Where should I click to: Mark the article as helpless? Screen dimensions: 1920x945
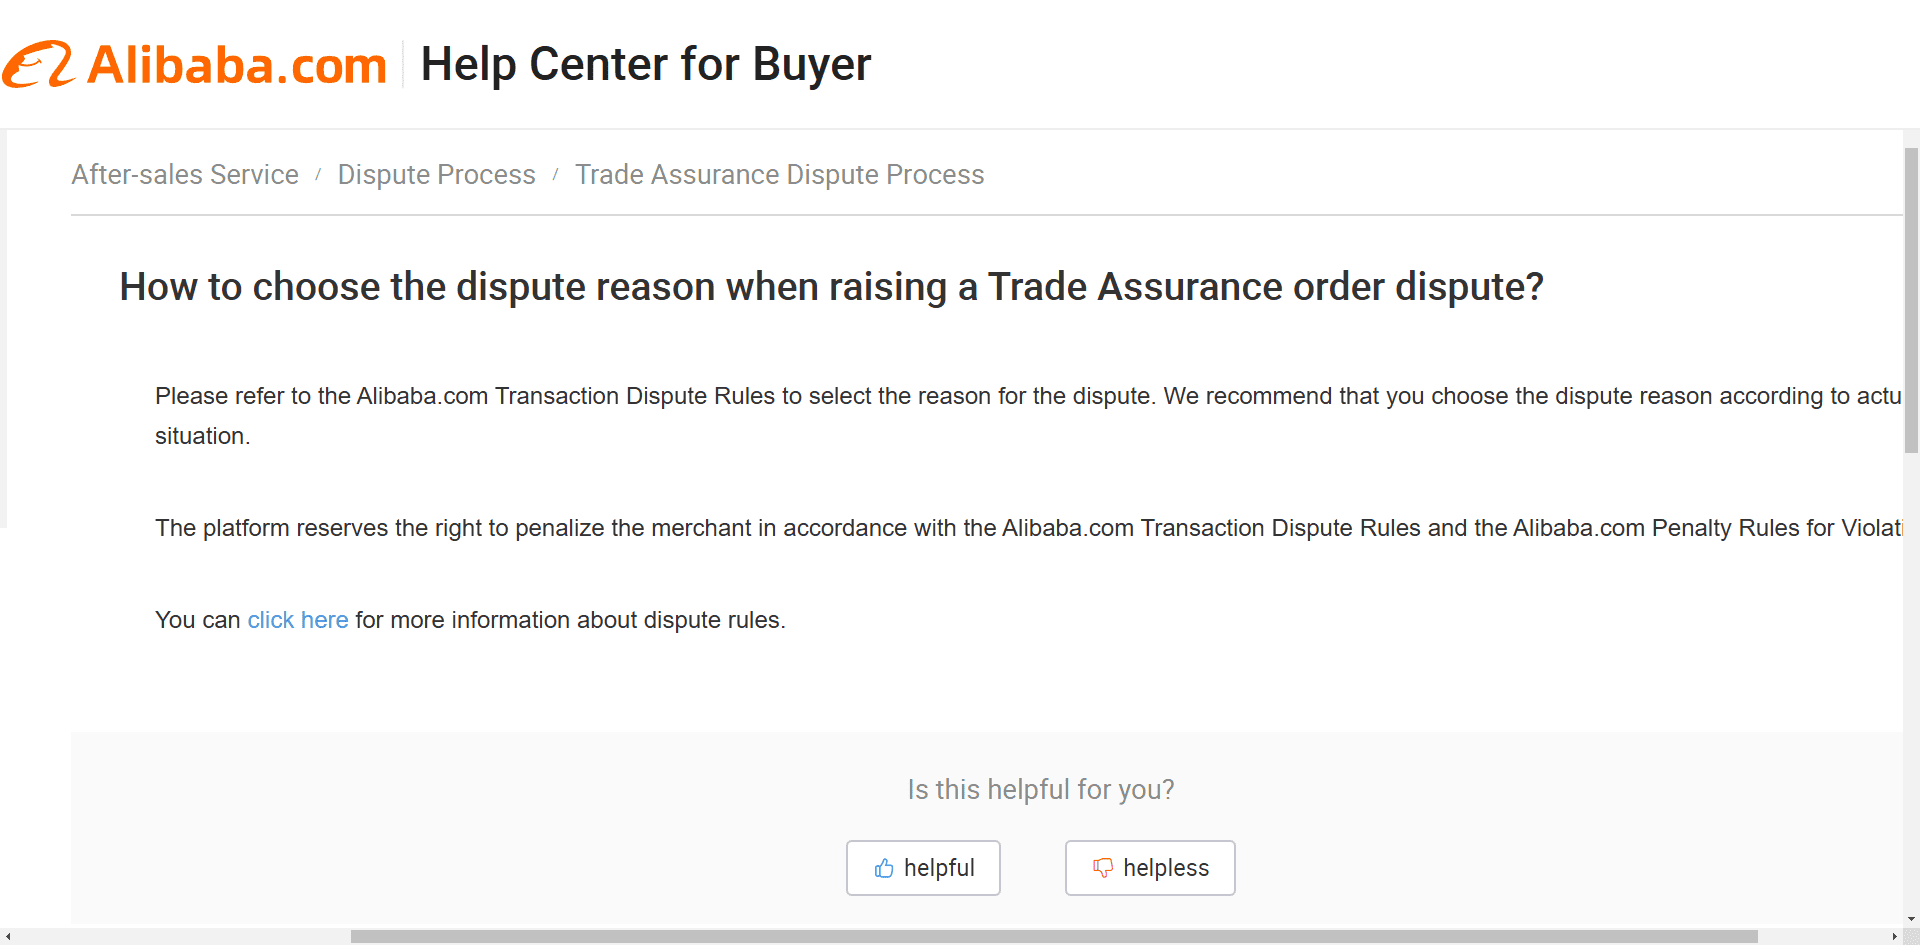coord(1150,868)
